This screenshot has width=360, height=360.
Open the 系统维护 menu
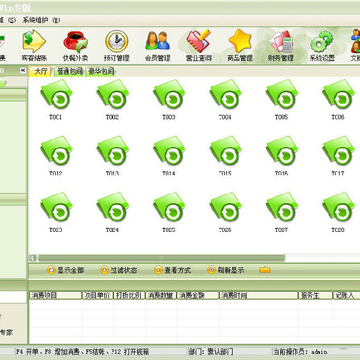41,20
